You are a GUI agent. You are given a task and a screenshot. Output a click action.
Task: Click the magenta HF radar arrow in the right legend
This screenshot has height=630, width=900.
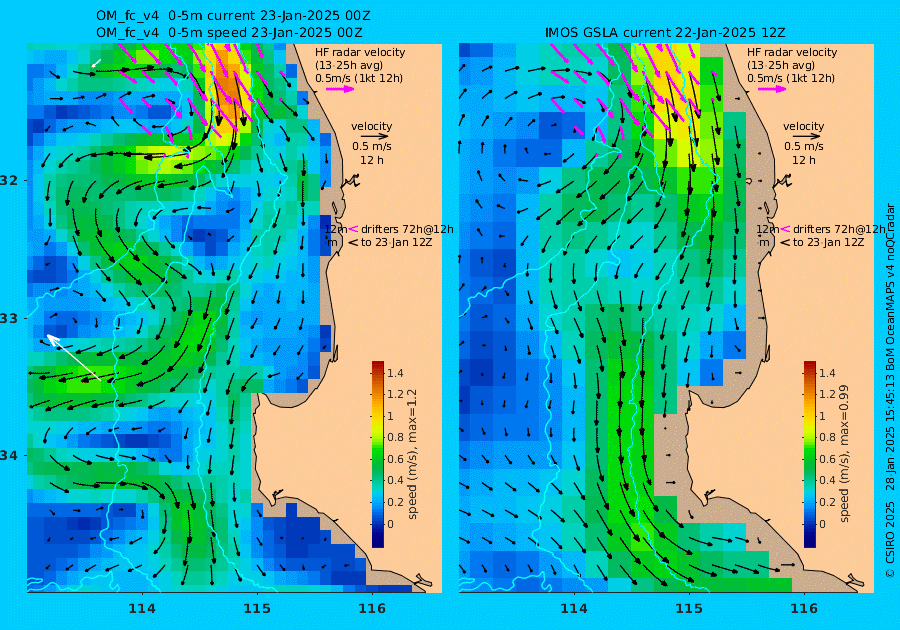coord(773,89)
